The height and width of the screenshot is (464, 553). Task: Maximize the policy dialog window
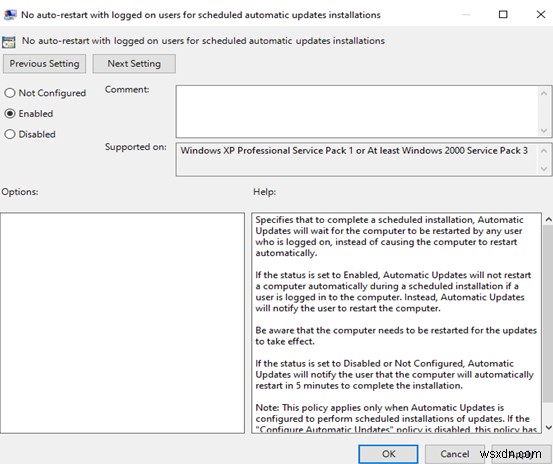click(x=503, y=14)
